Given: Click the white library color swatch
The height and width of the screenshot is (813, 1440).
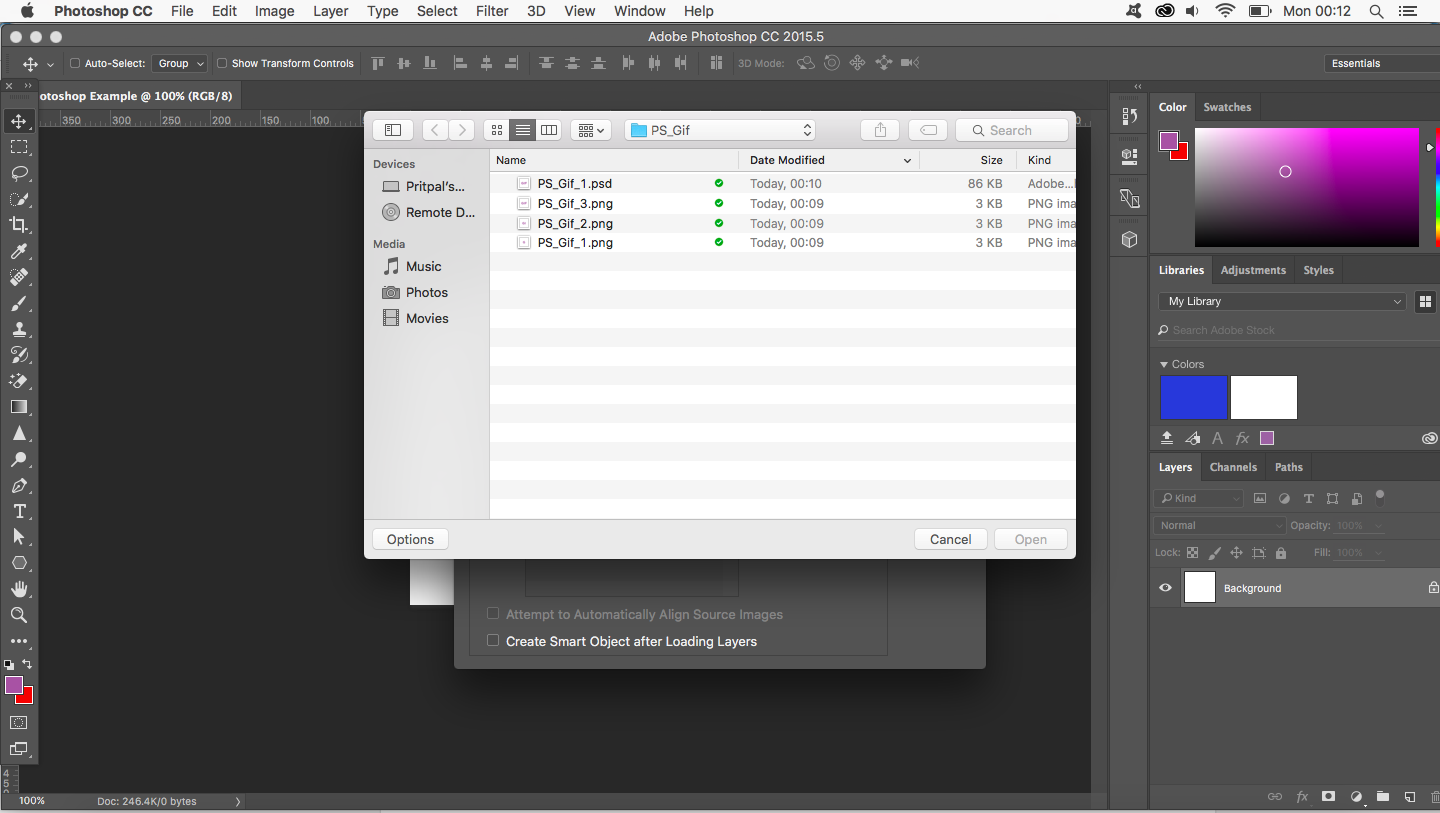Looking at the screenshot, I should coord(1264,398).
